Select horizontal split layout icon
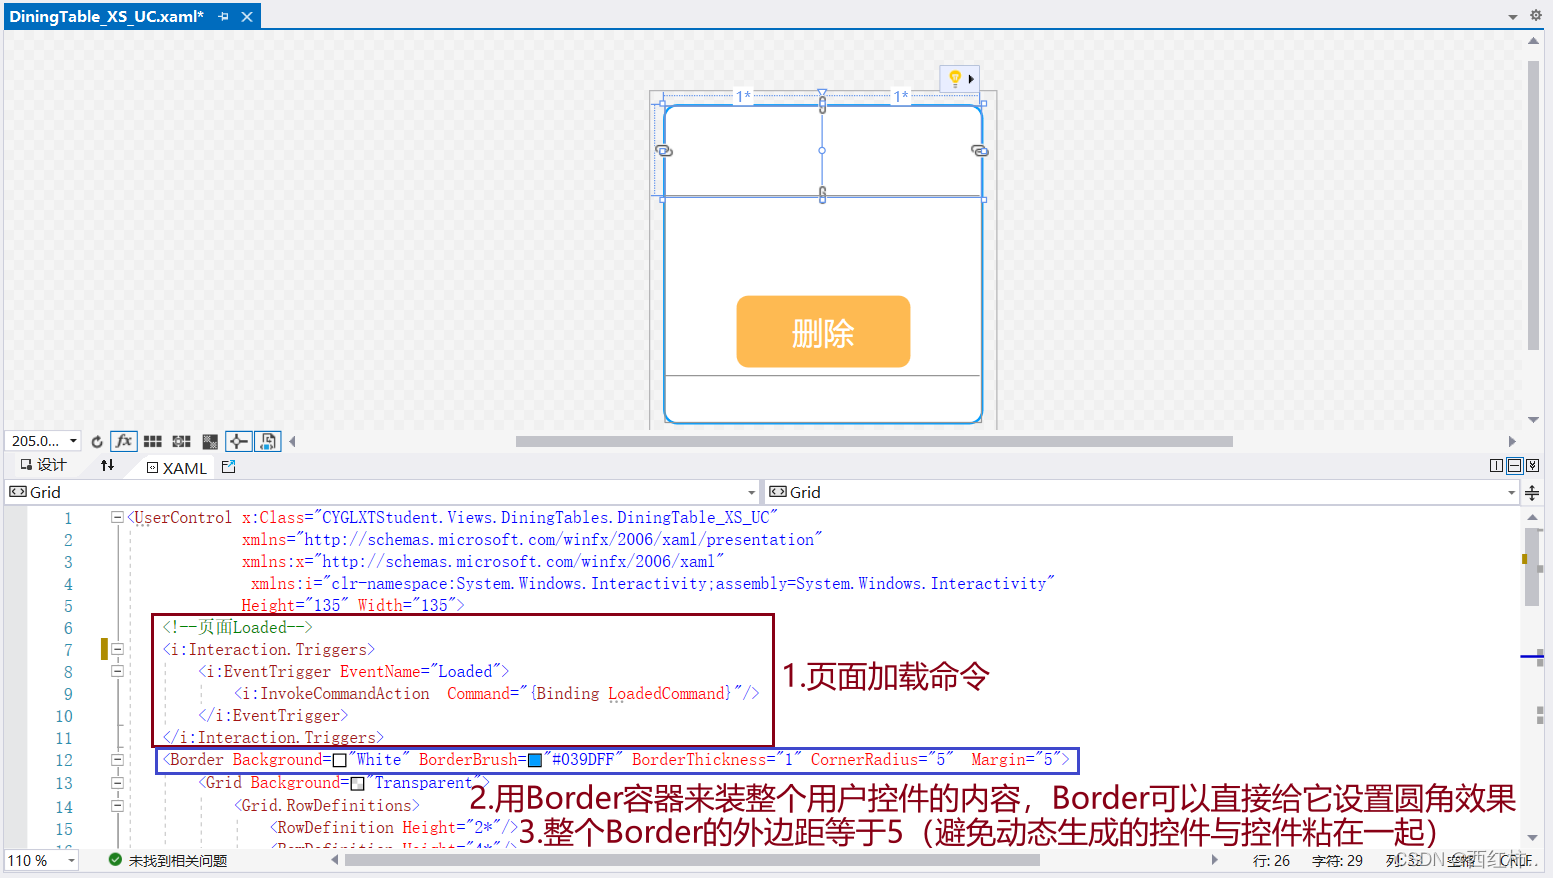The height and width of the screenshot is (878, 1553). click(x=1514, y=466)
